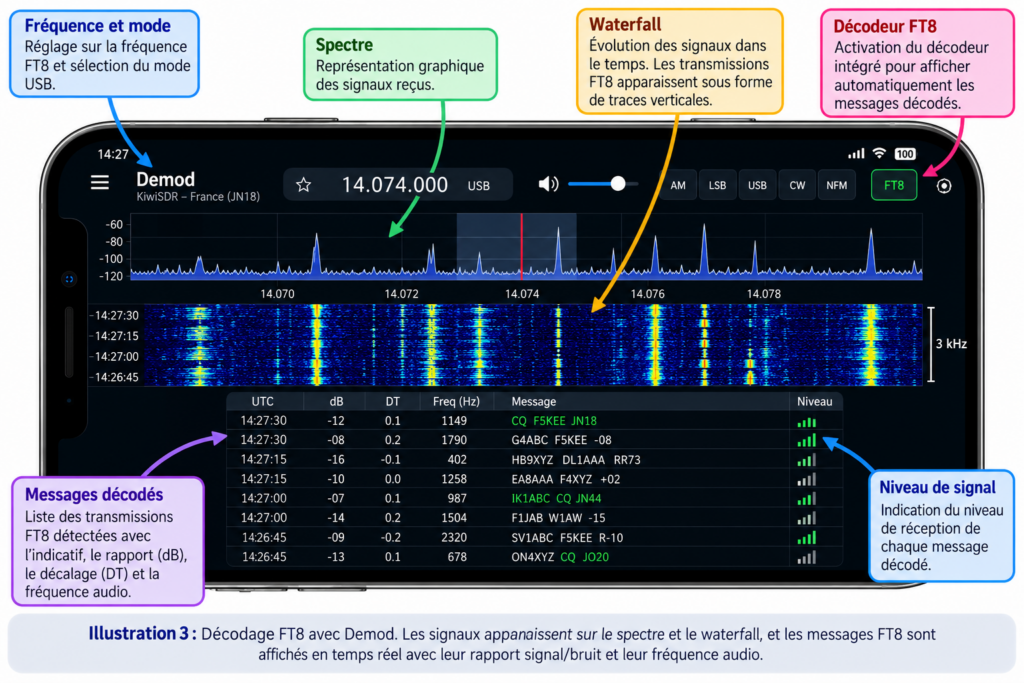Click the Message column header
1024x683 pixels.
[x=534, y=402]
